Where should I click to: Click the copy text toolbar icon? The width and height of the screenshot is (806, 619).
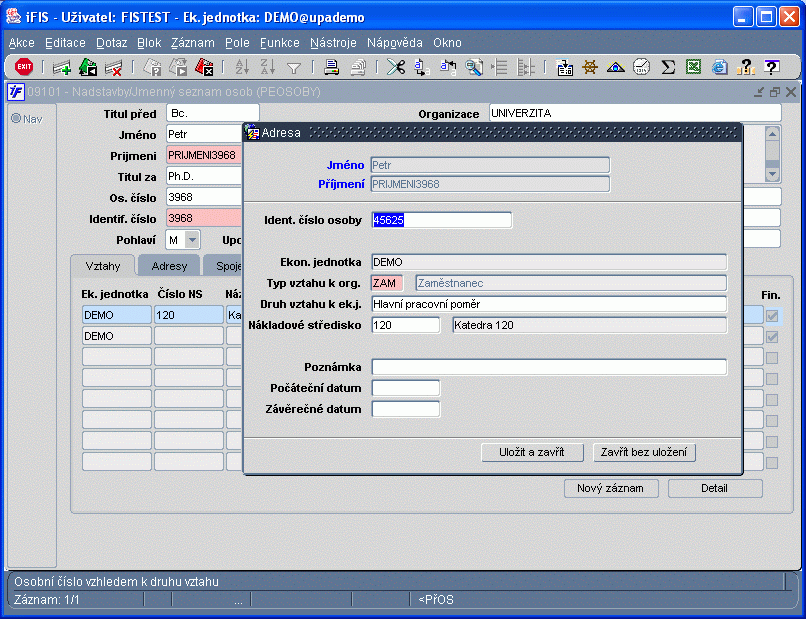422,67
